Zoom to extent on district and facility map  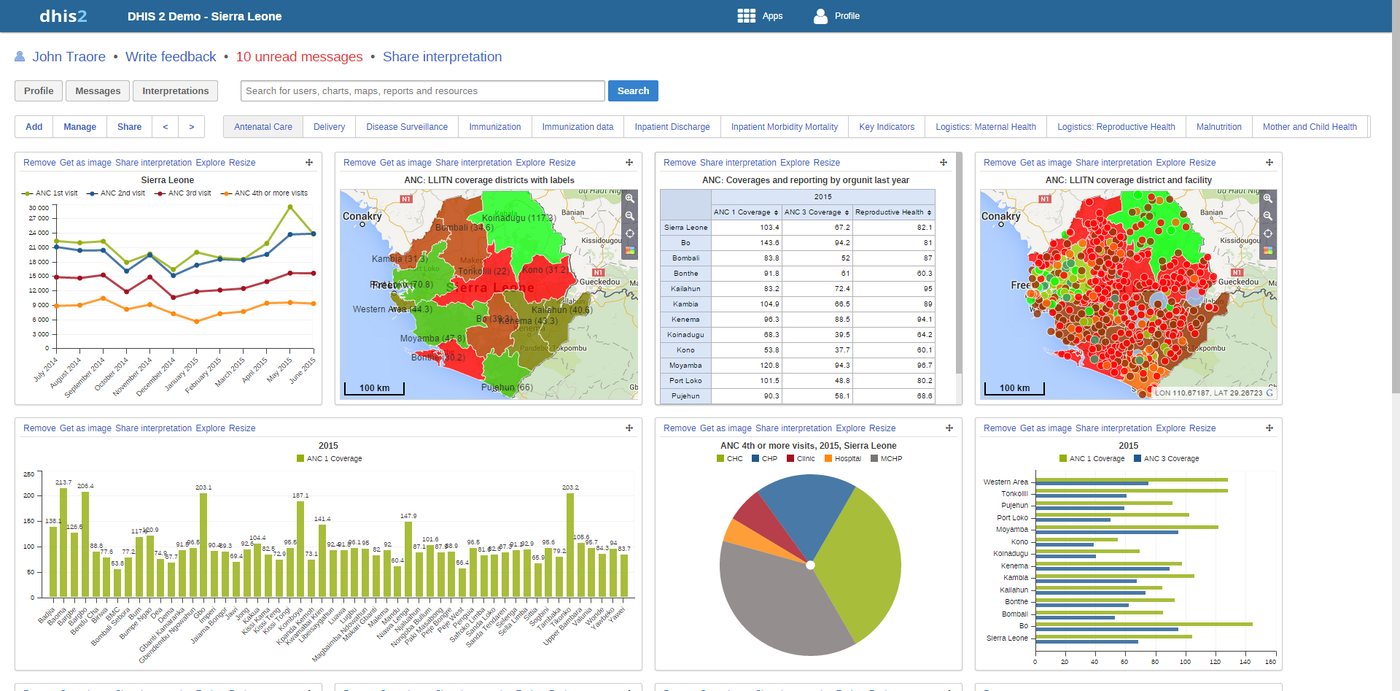click(x=1270, y=233)
